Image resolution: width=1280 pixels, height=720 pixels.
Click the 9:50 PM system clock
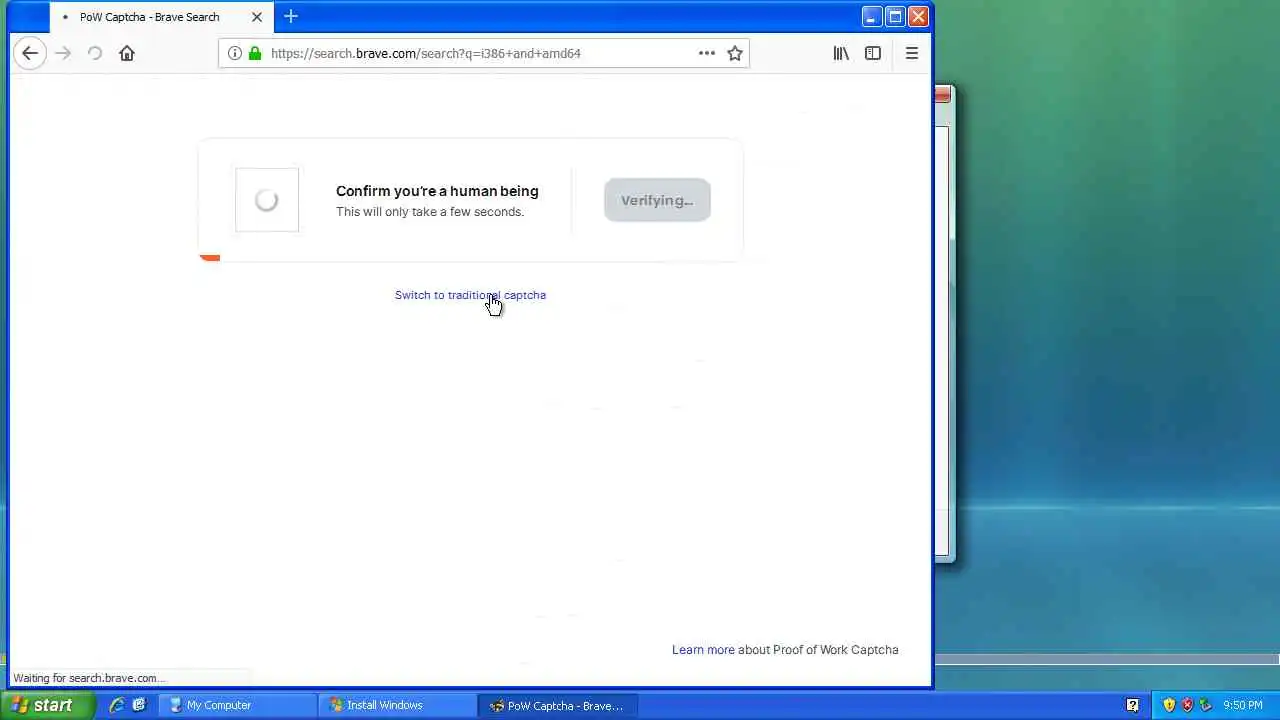click(1243, 705)
